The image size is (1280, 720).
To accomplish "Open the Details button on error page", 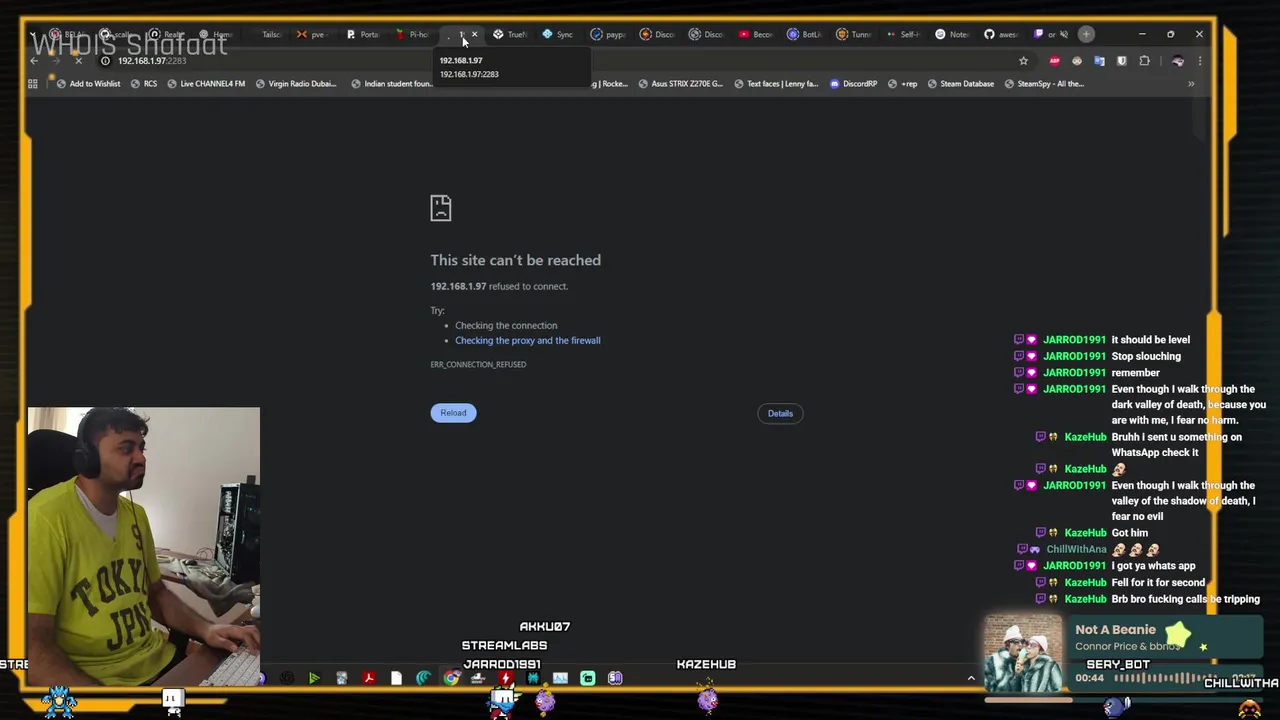I will click(x=780, y=413).
